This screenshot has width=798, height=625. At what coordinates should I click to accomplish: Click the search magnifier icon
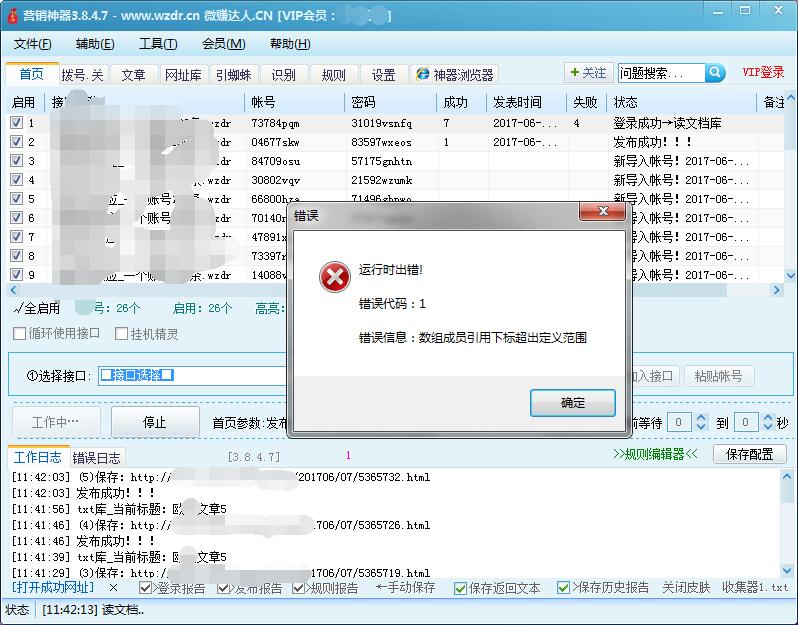tap(715, 73)
